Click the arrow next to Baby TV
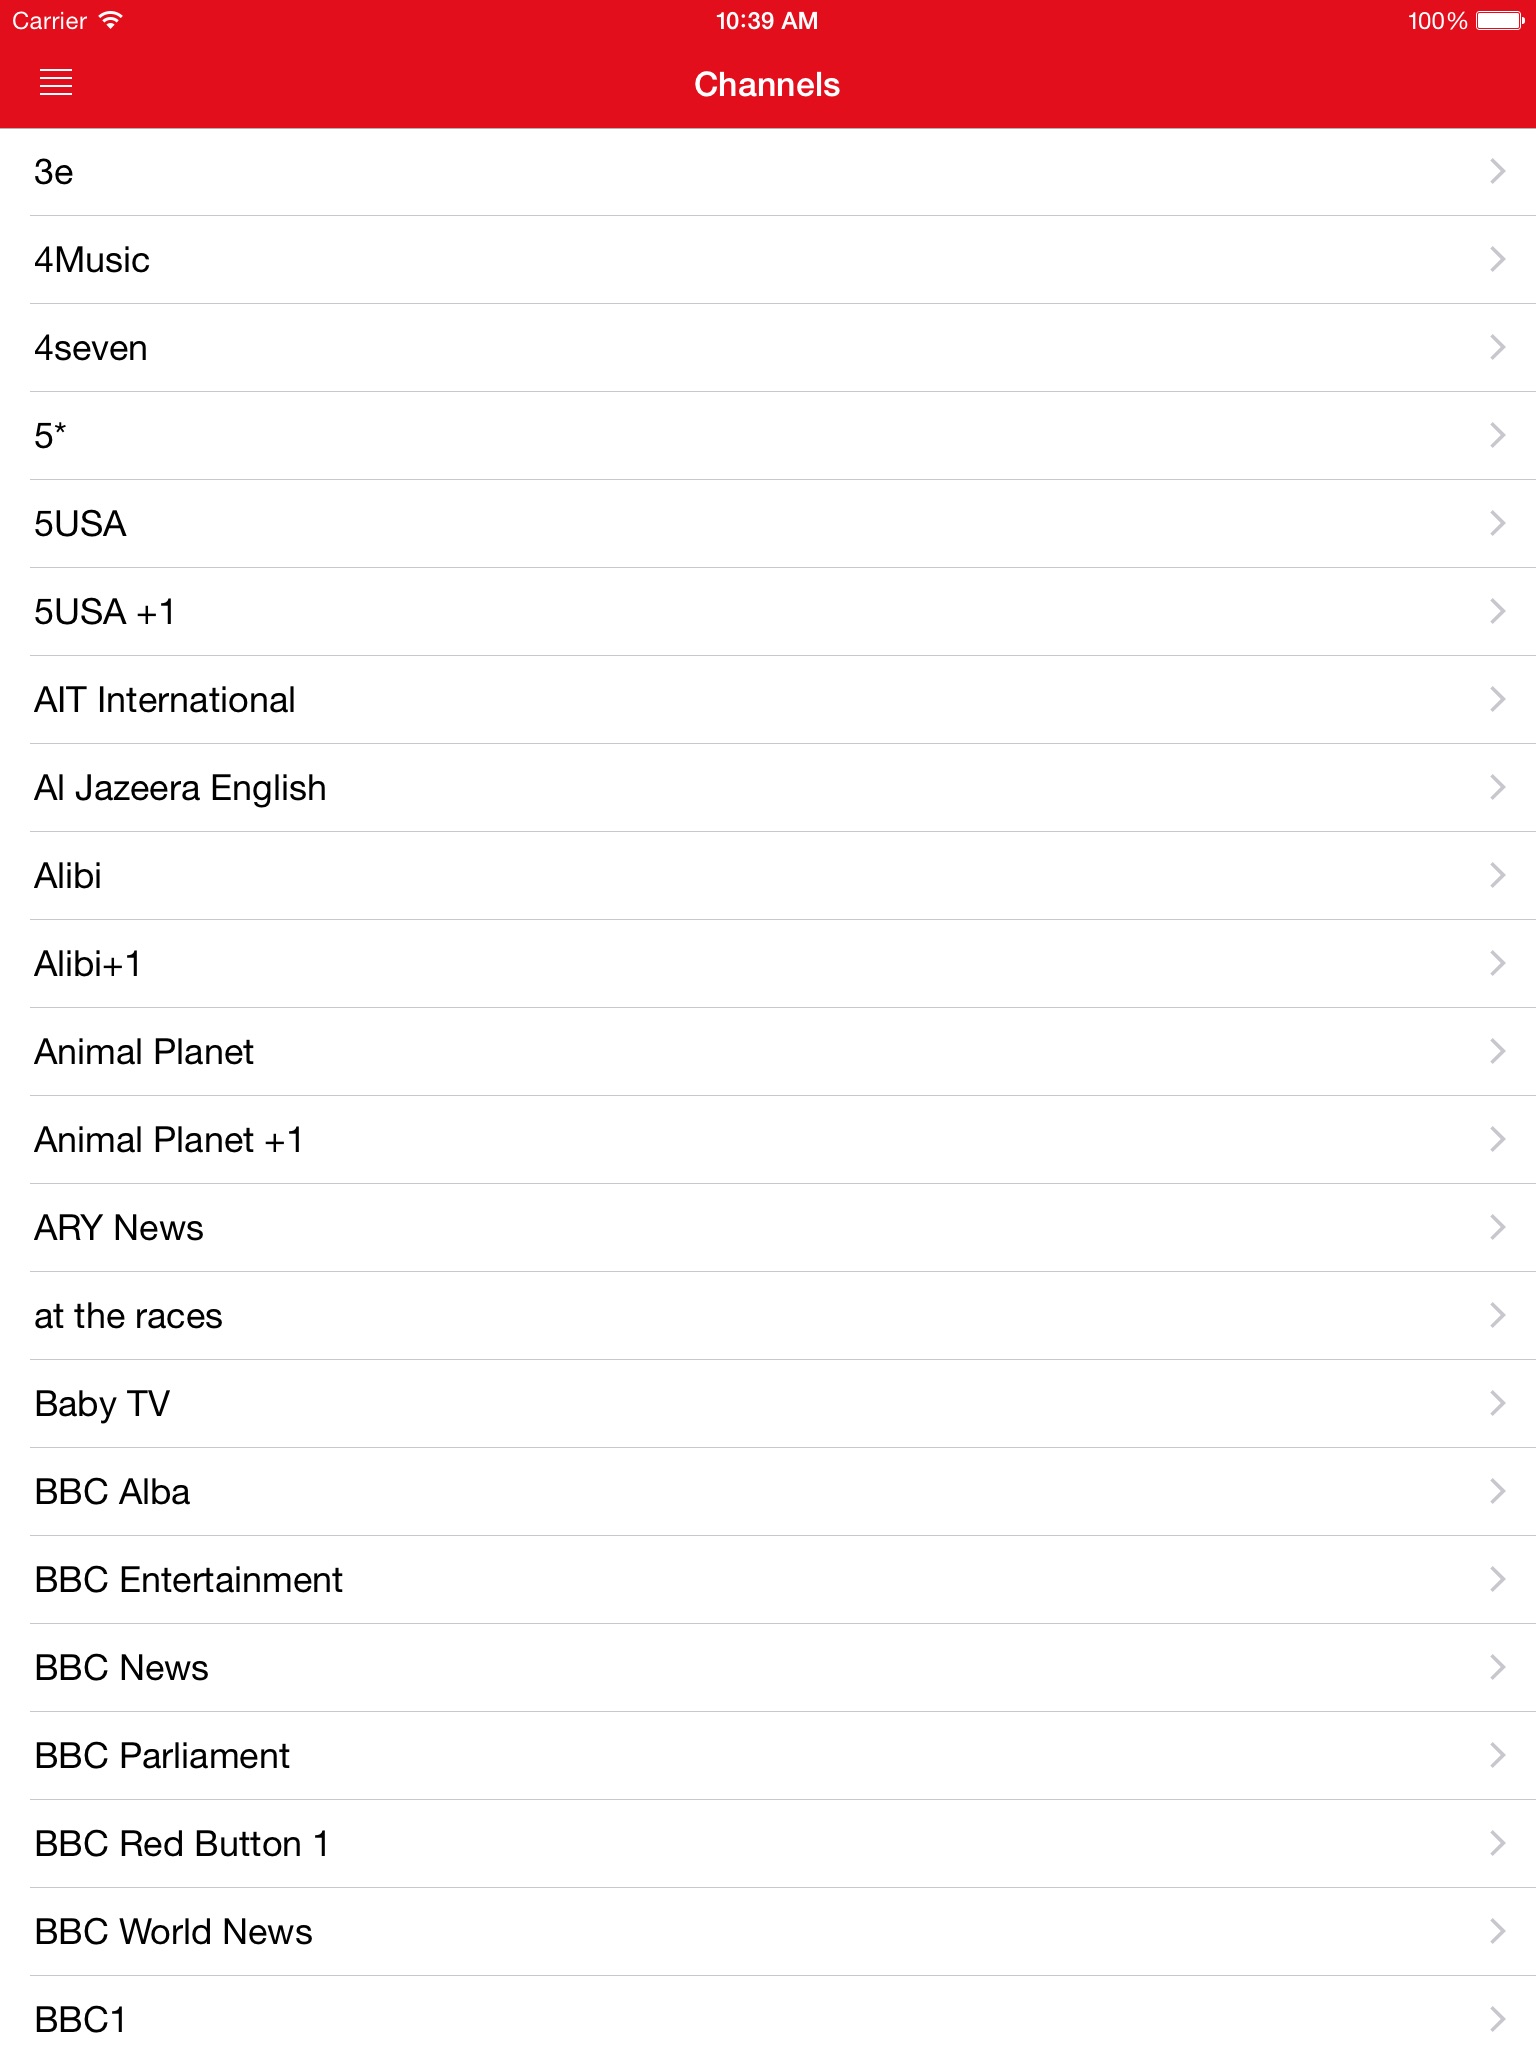This screenshot has height=2048, width=1536. coord(1497,1404)
